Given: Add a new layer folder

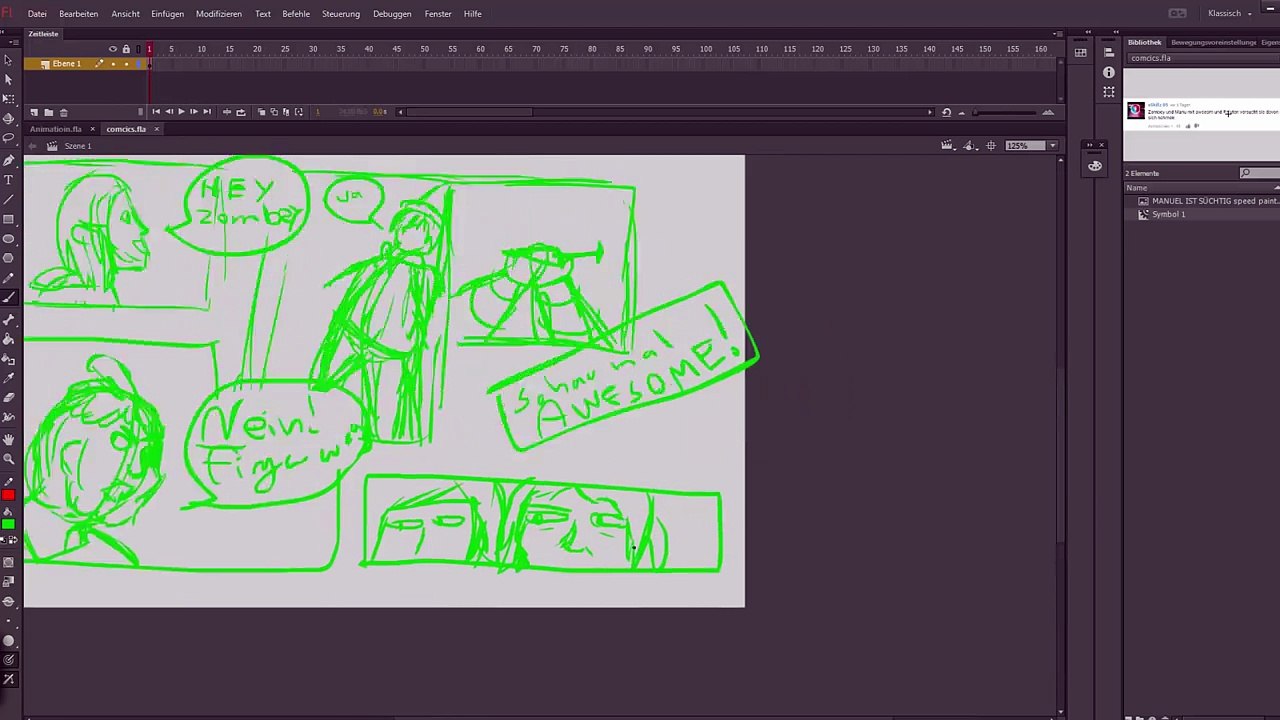Looking at the screenshot, I should (48, 112).
